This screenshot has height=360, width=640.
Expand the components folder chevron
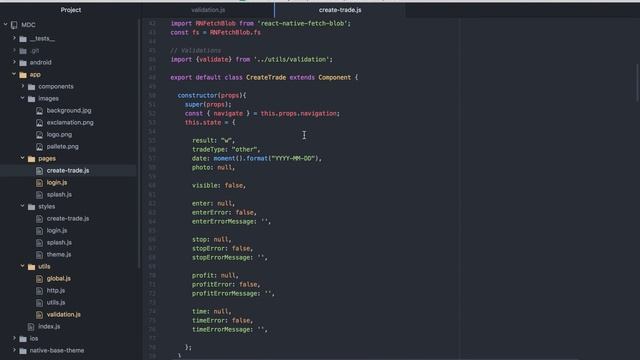(23, 86)
